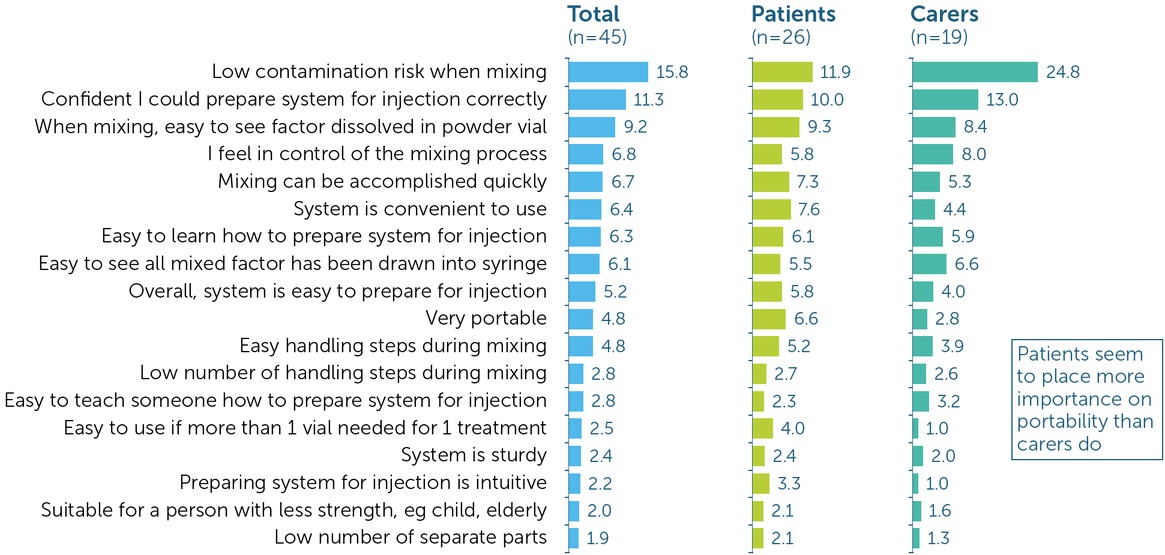
Task: Select 'Preparing system for injection is intuitive' label
Action: click(363, 484)
